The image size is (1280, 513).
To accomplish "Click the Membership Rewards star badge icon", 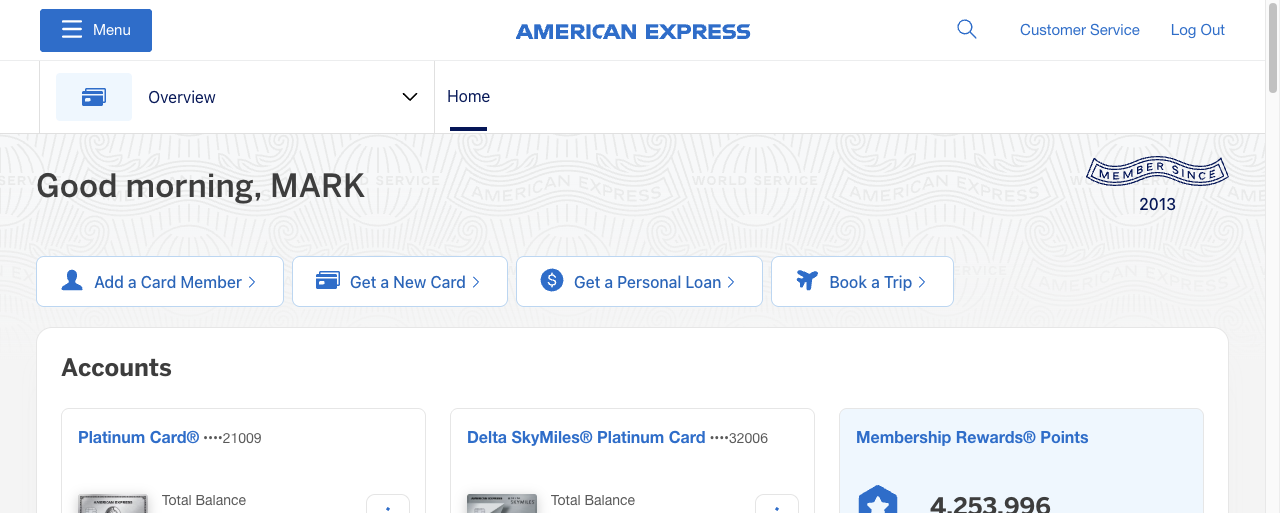I will click(x=878, y=501).
